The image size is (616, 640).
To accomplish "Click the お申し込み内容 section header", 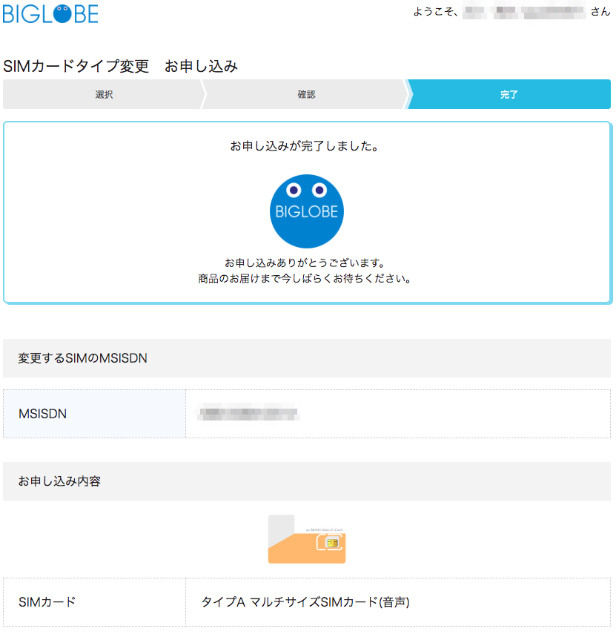I will [307, 481].
